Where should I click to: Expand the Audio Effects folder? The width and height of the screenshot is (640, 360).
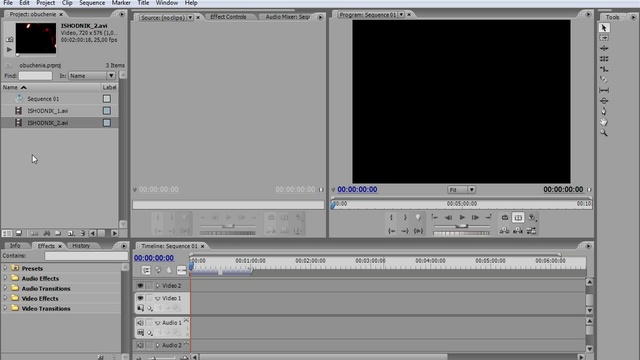click(x=5, y=278)
